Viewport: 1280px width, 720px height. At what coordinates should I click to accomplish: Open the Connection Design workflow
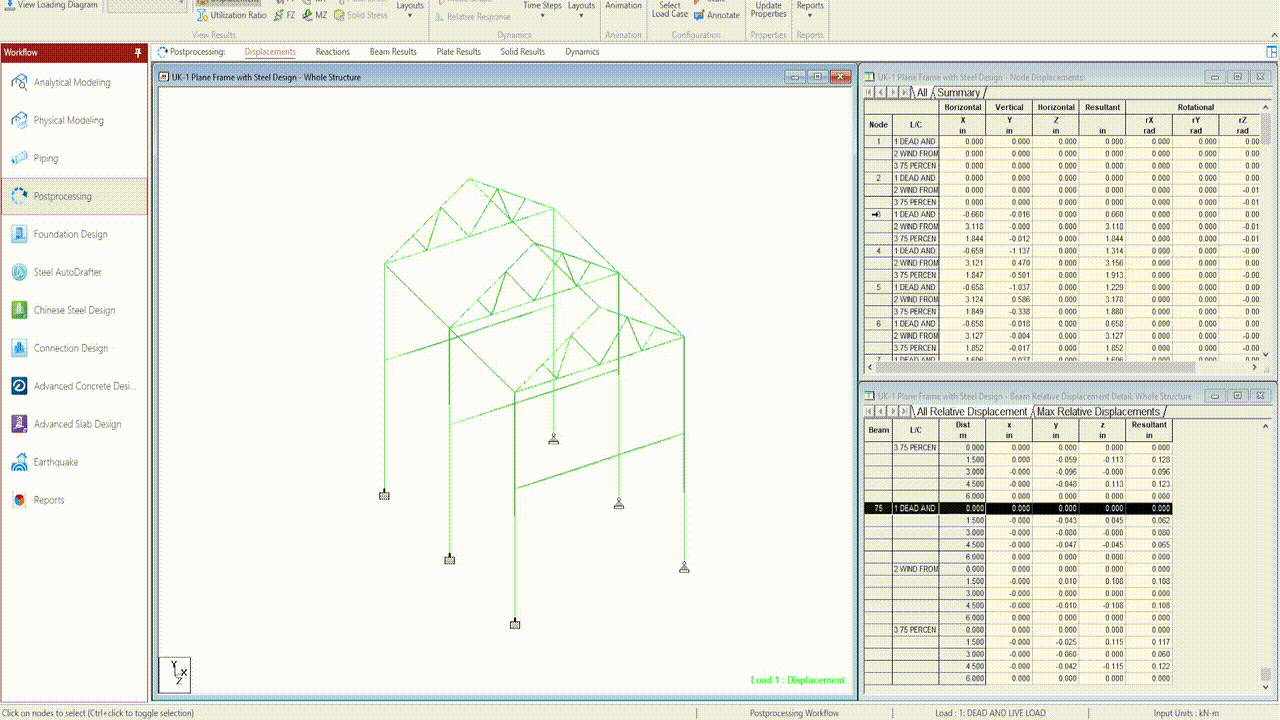click(x=70, y=348)
